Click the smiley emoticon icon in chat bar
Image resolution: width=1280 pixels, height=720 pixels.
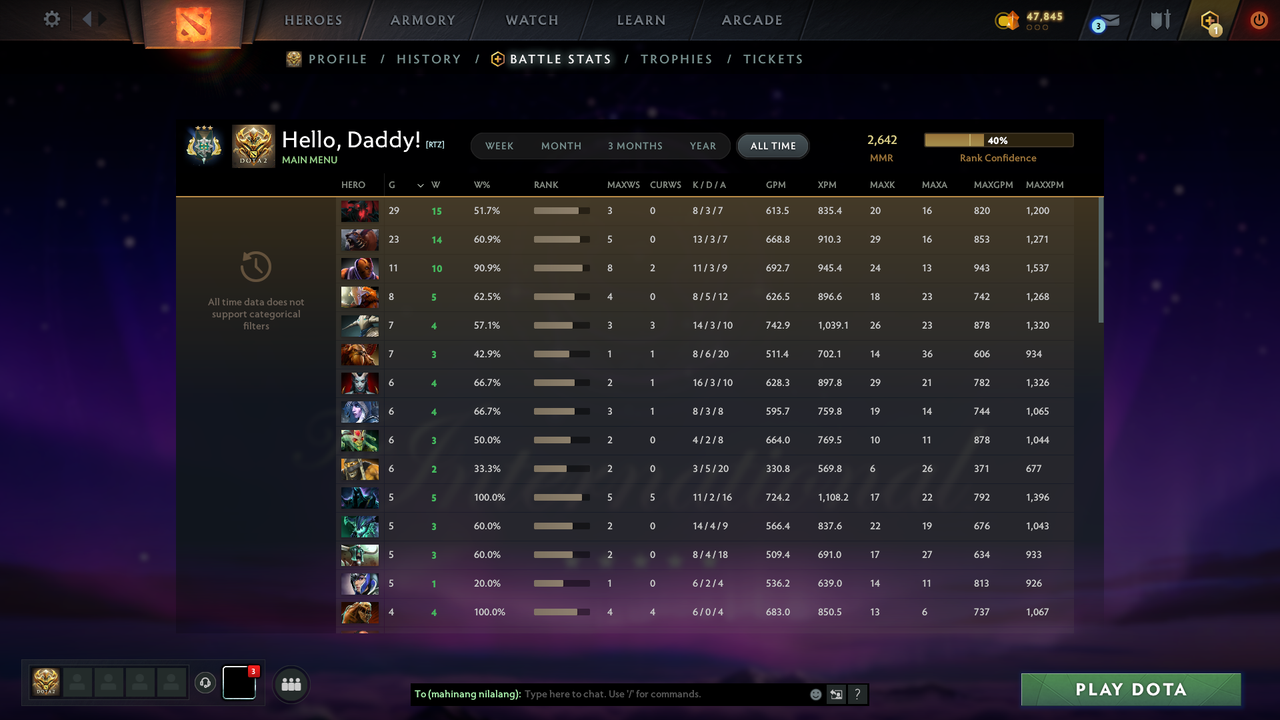point(815,694)
